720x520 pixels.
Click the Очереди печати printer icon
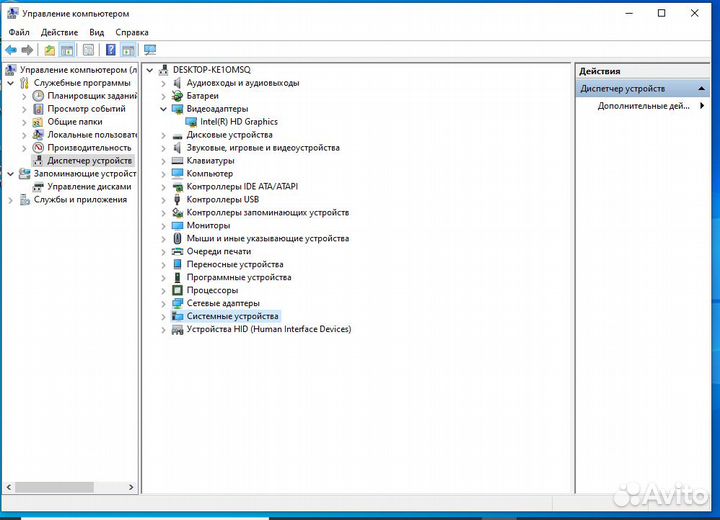177,251
